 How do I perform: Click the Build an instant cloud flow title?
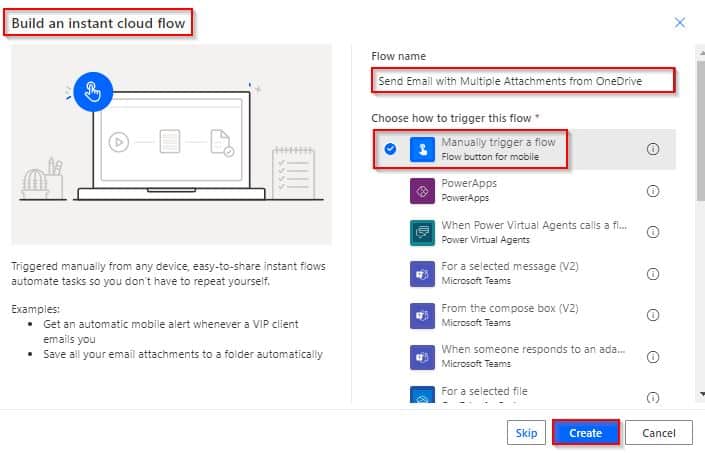click(x=98, y=23)
